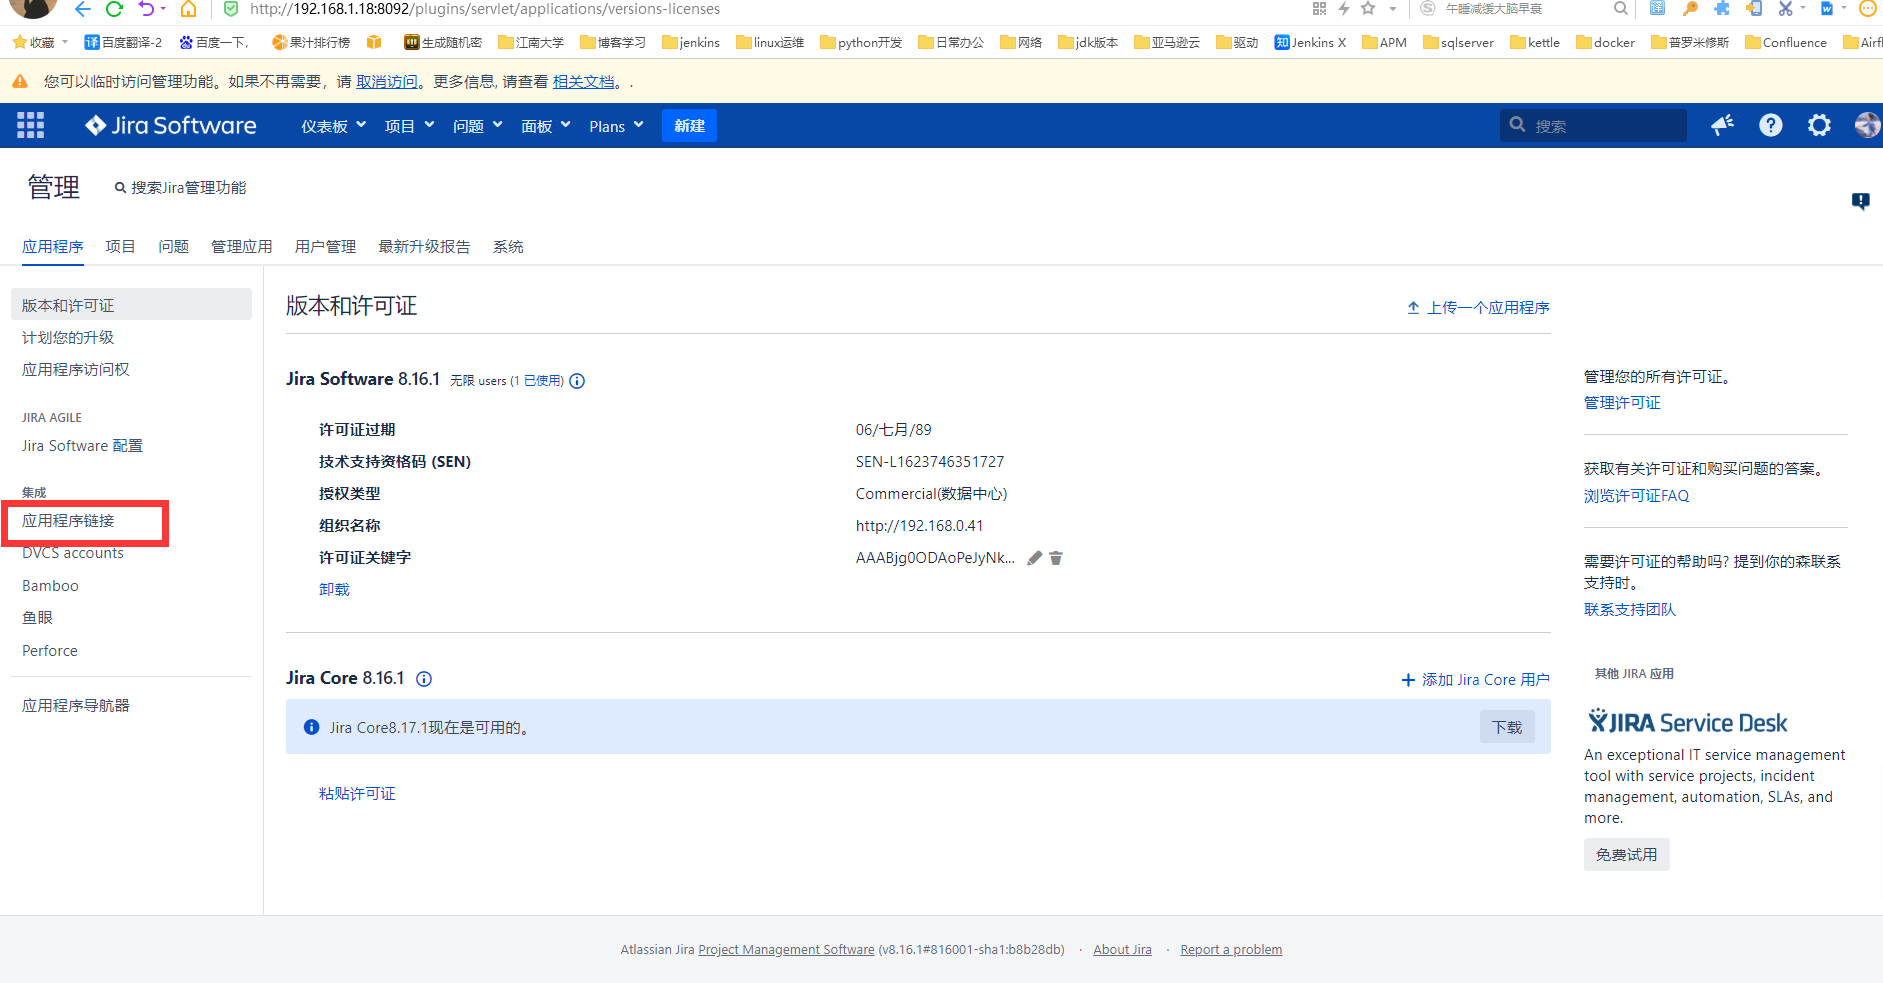The width and height of the screenshot is (1883, 983).
Task: Click the Report a problem footer link
Action: (1231, 949)
